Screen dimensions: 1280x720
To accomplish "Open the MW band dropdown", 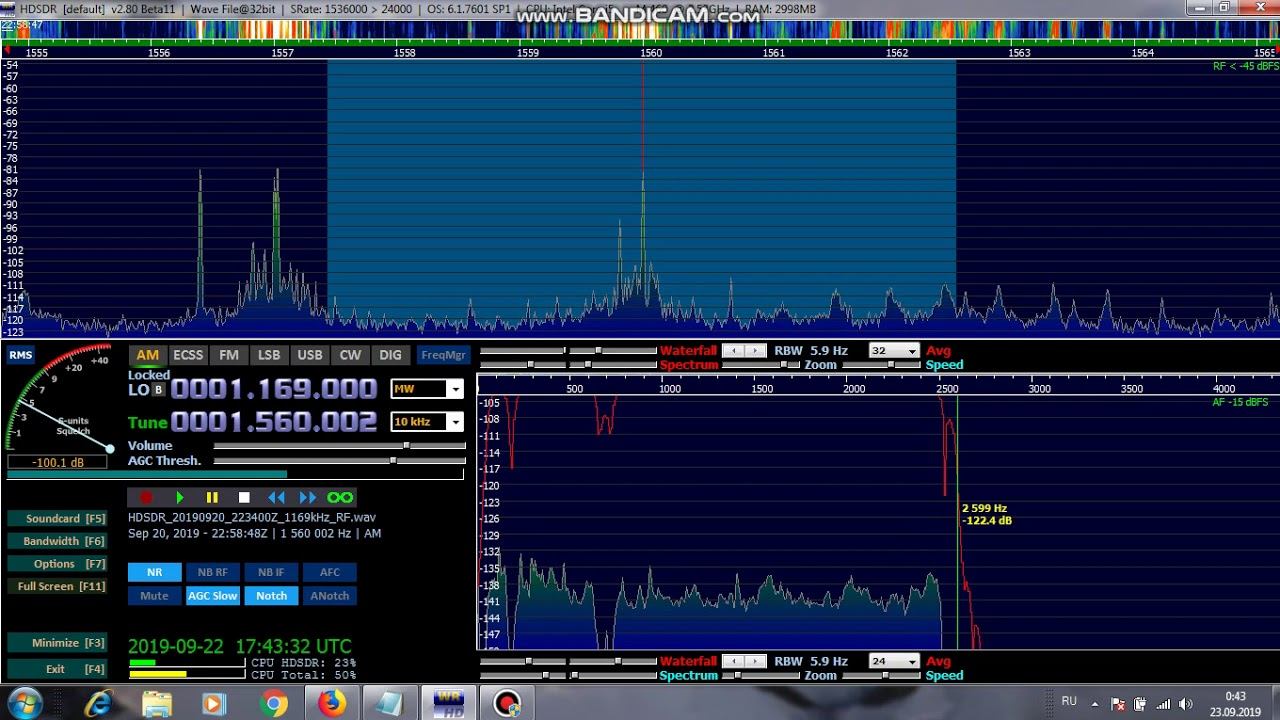I will coord(427,389).
